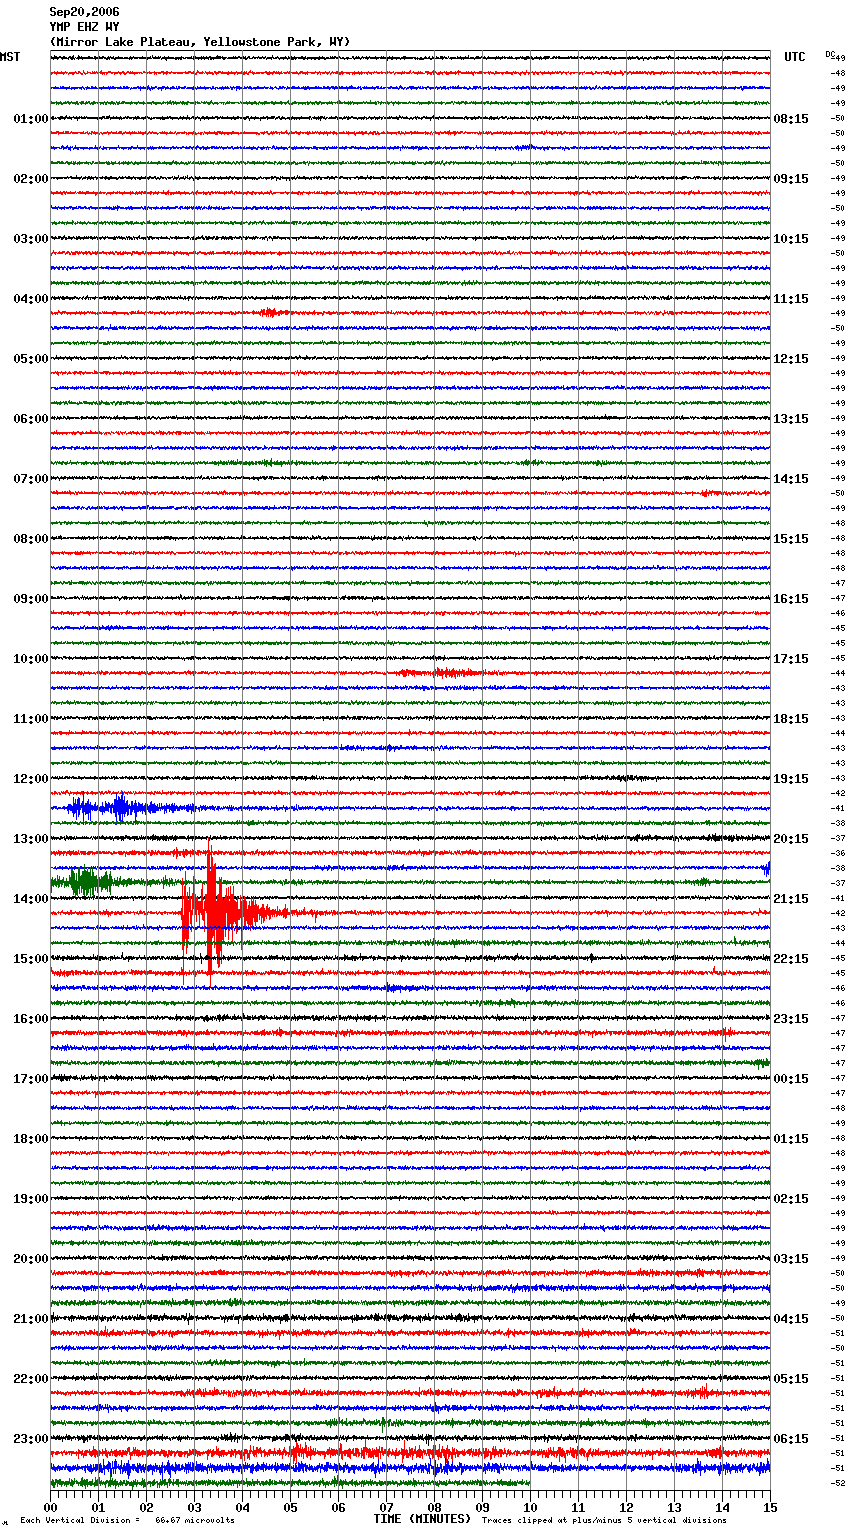Click the 23:15 UTC time label
This screenshot has width=850, height=1534.
pyautogui.click(x=791, y=1019)
